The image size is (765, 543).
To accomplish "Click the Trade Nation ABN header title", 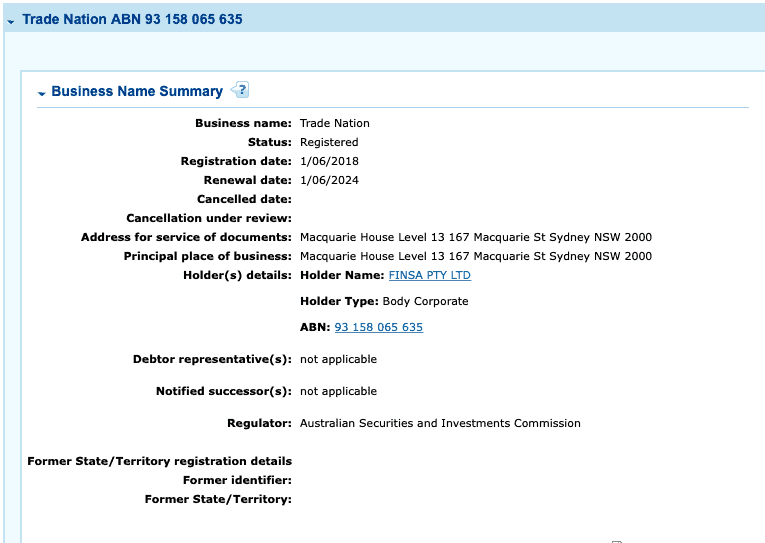I will [132, 19].
